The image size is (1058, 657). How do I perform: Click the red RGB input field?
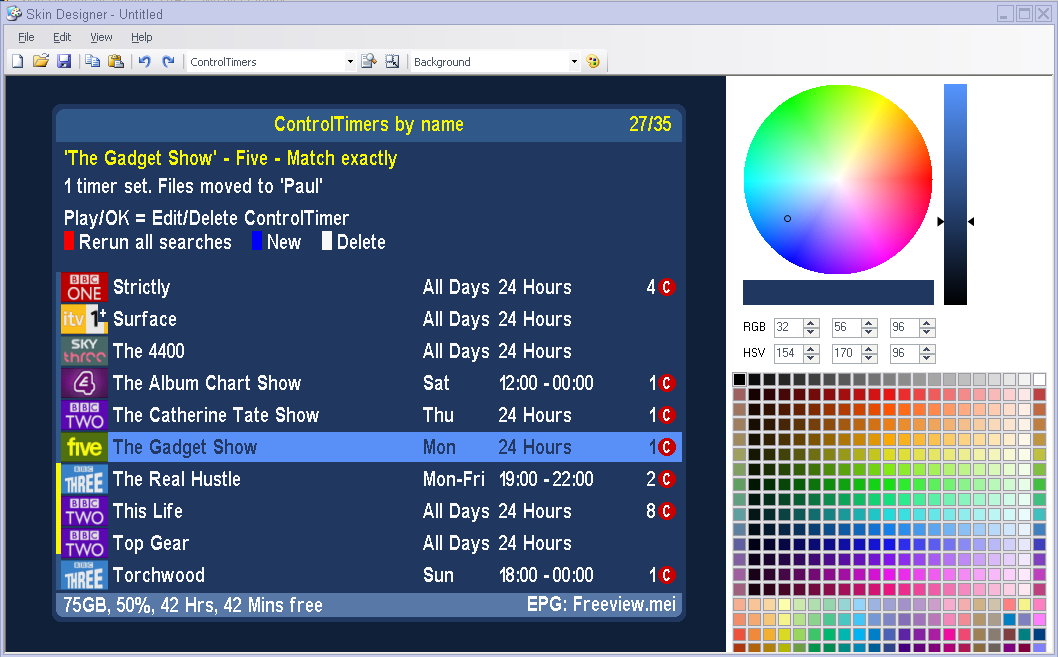(789, 327)
